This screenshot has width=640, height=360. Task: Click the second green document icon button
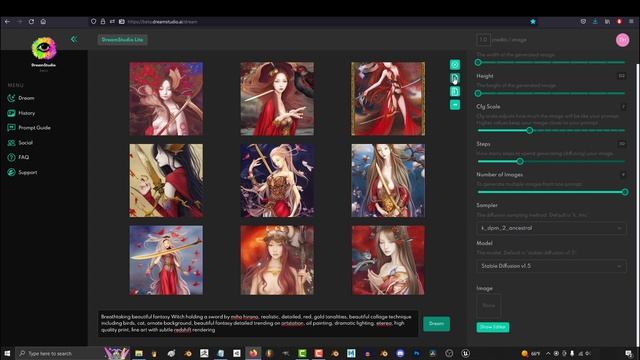tap(455, 78)
